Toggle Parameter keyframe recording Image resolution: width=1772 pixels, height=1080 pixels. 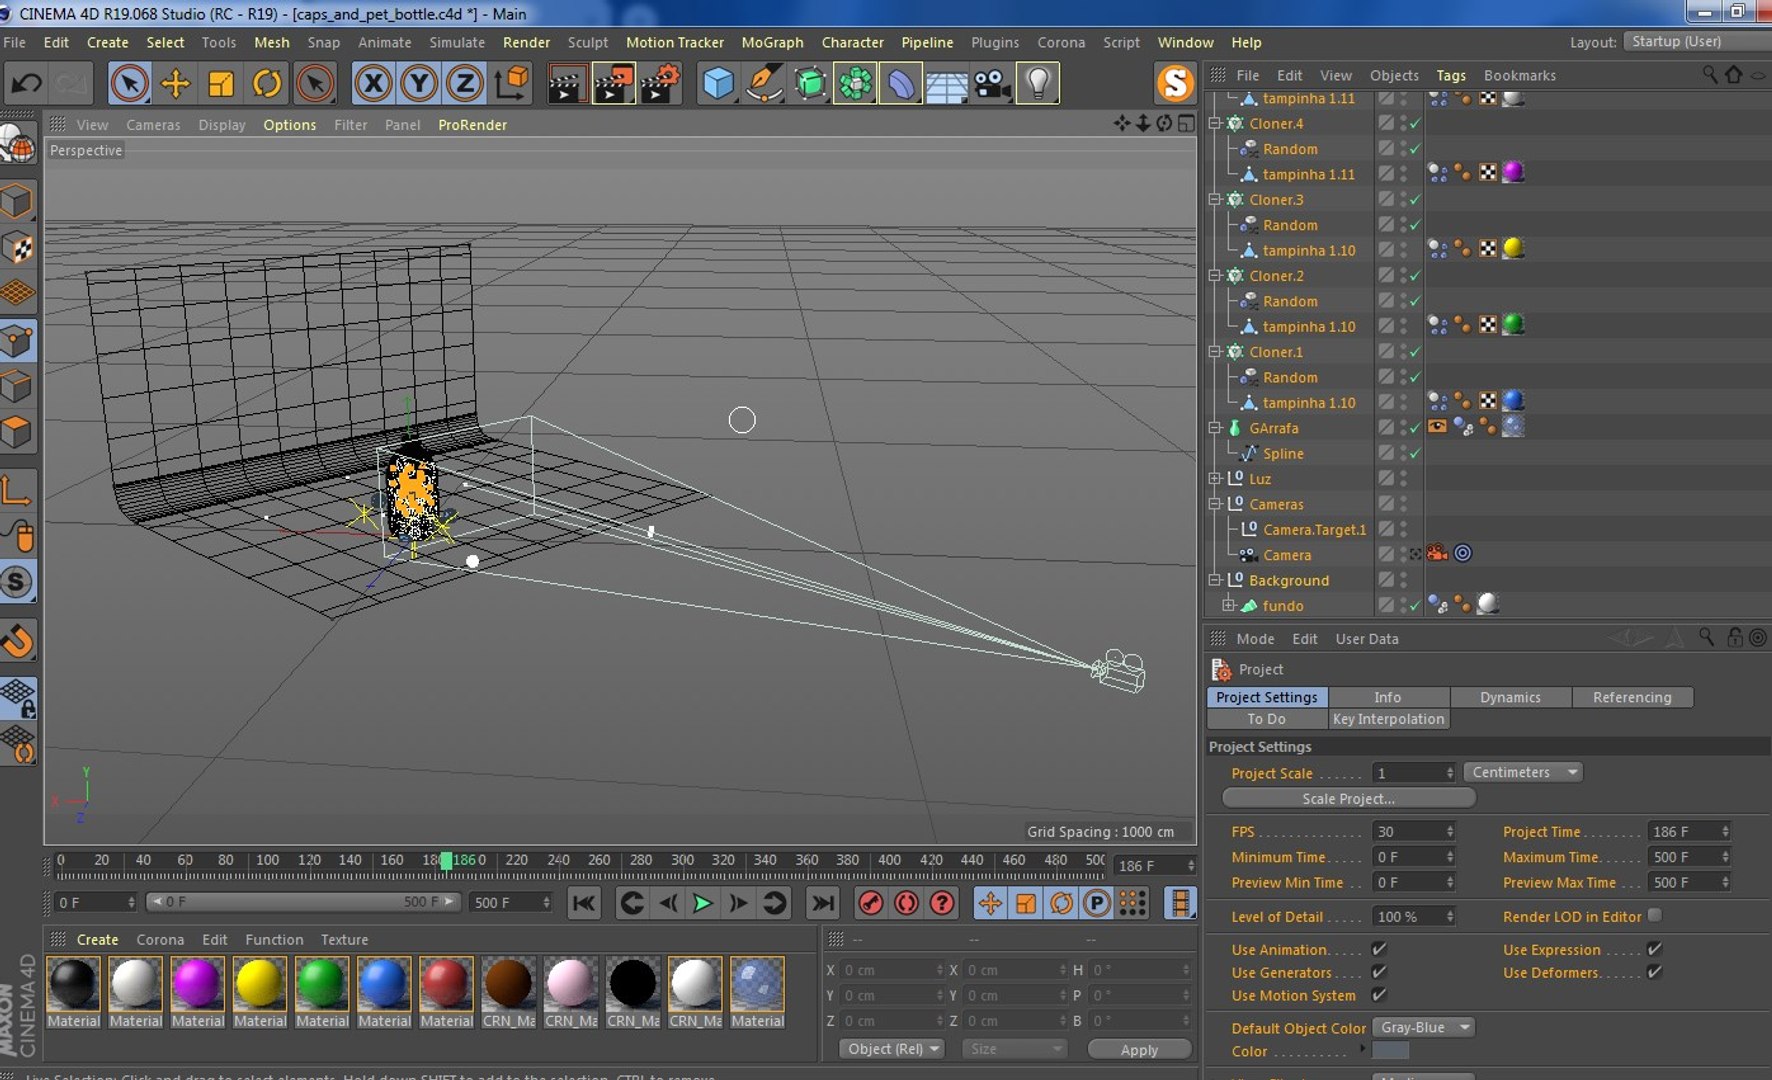(x=1097, y=903)
